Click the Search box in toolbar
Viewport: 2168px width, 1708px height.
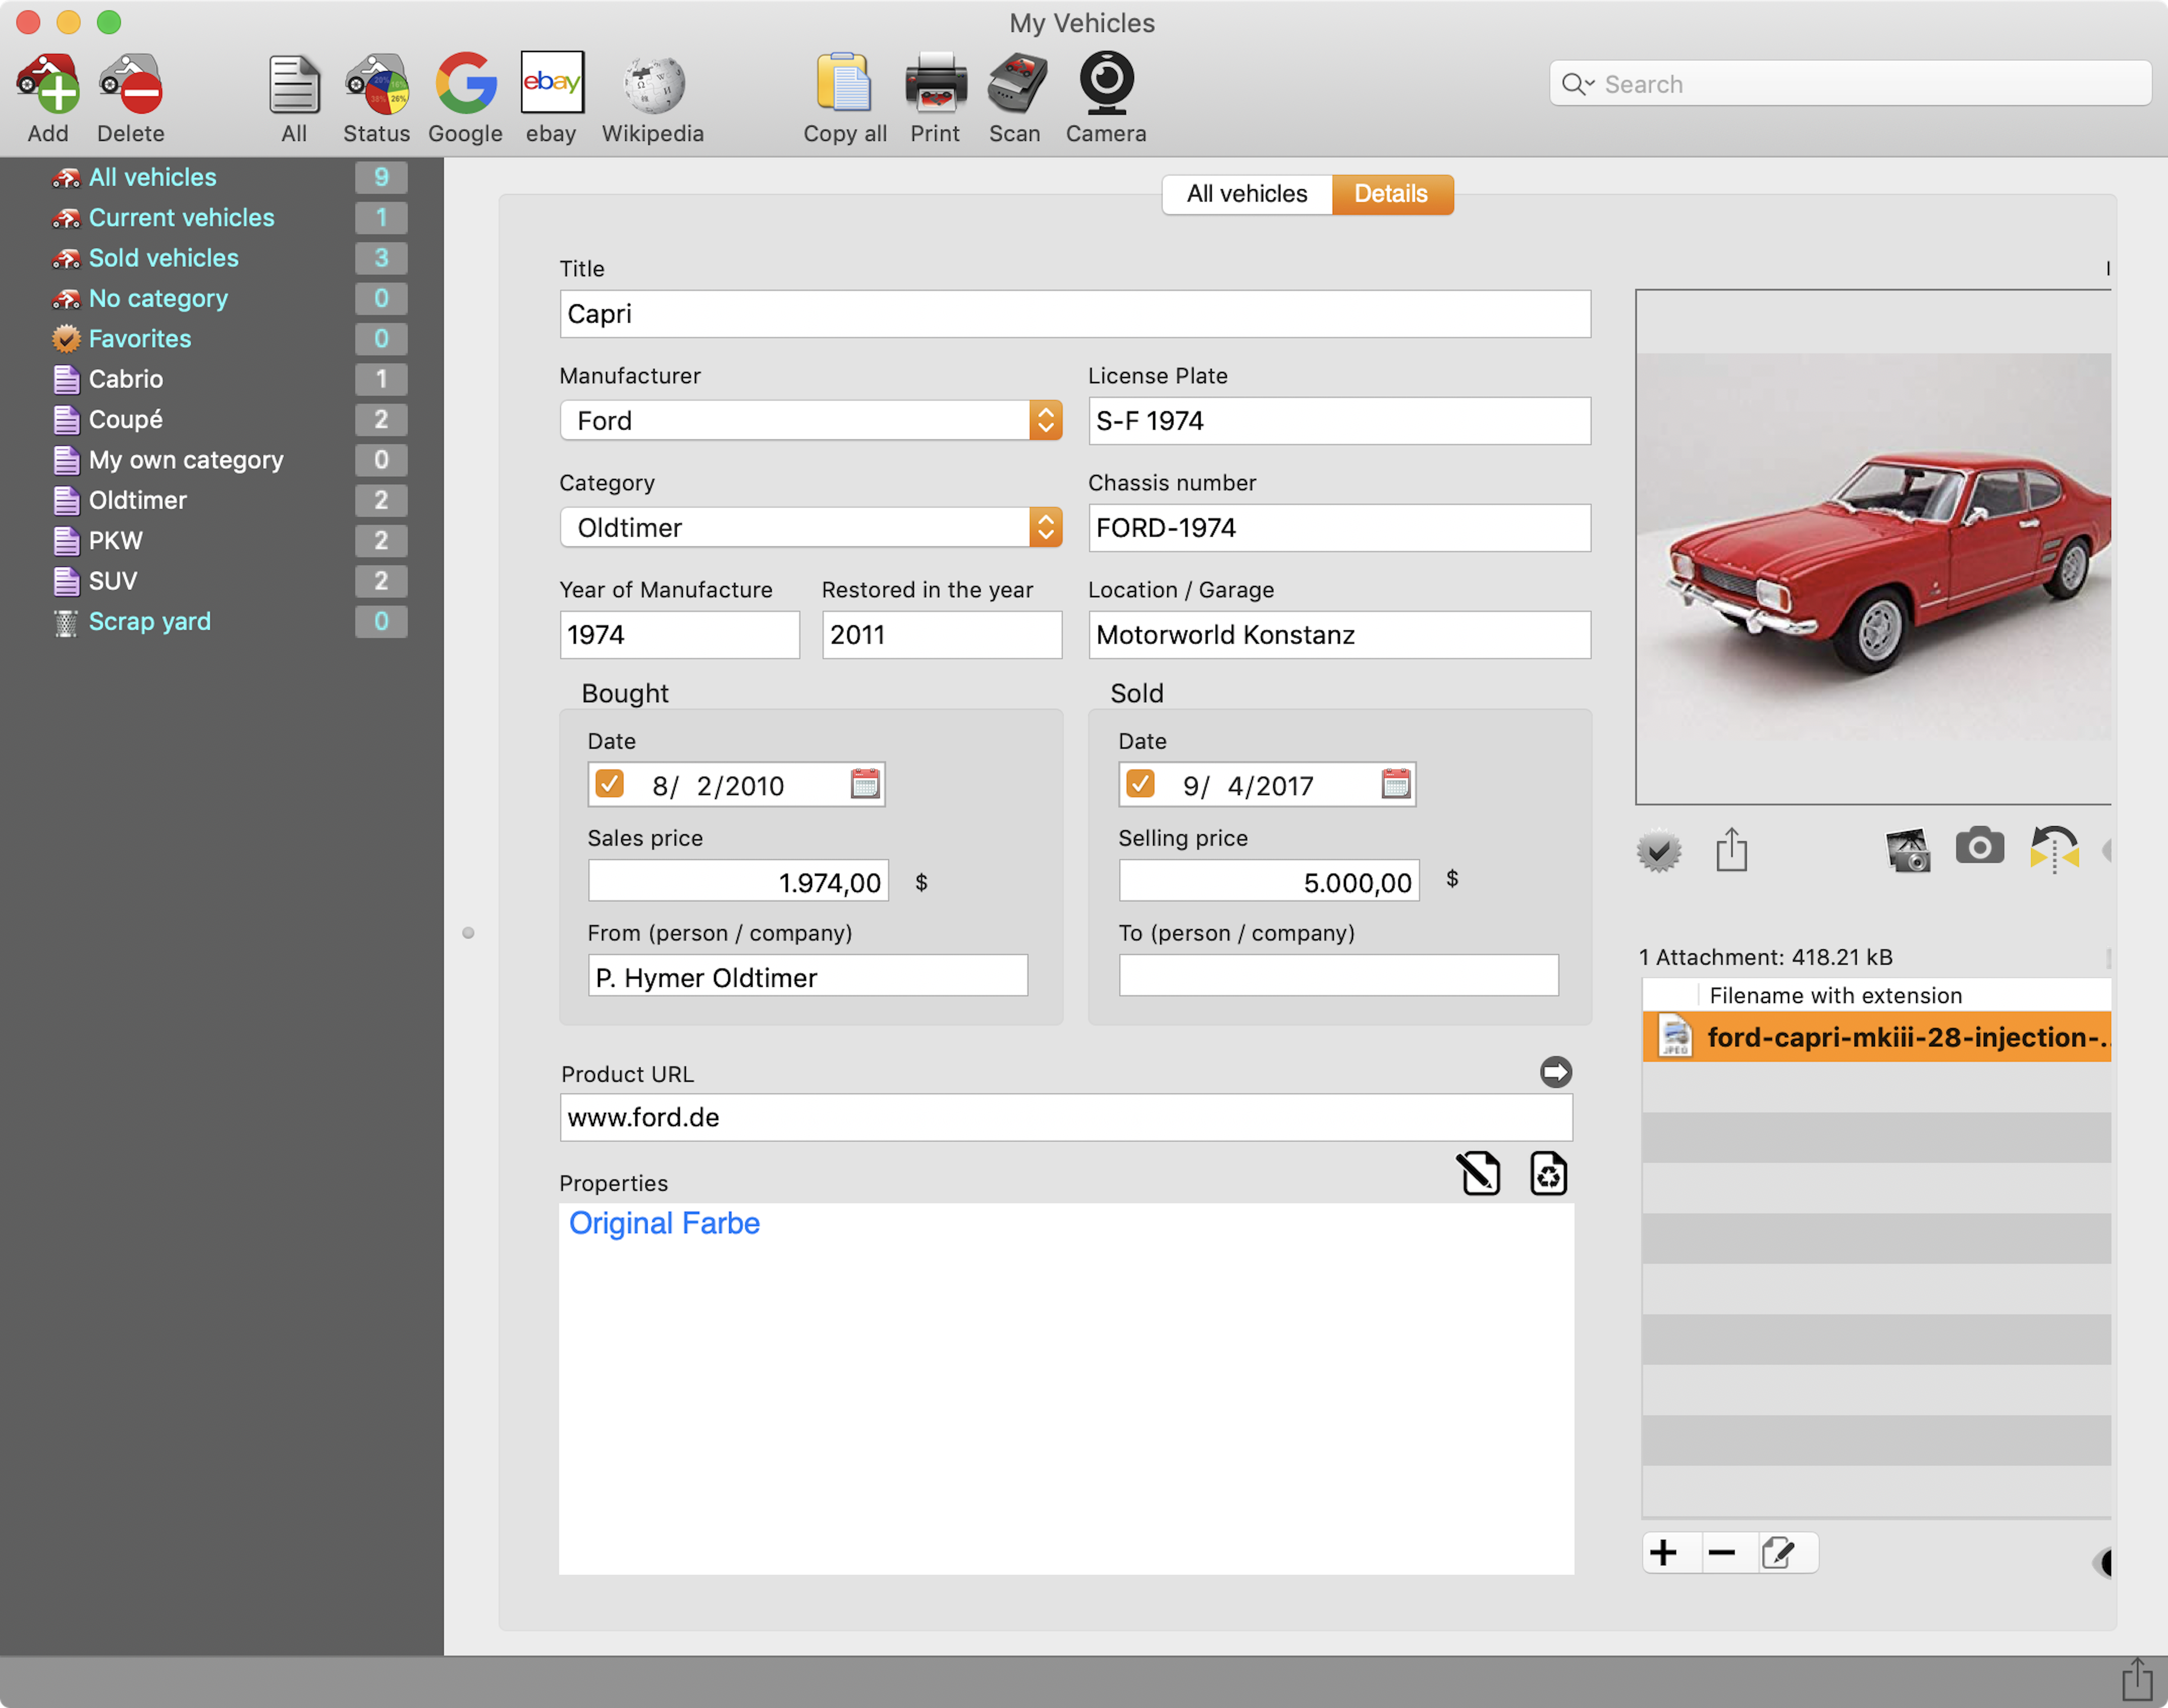click(x=1851, y=84)
